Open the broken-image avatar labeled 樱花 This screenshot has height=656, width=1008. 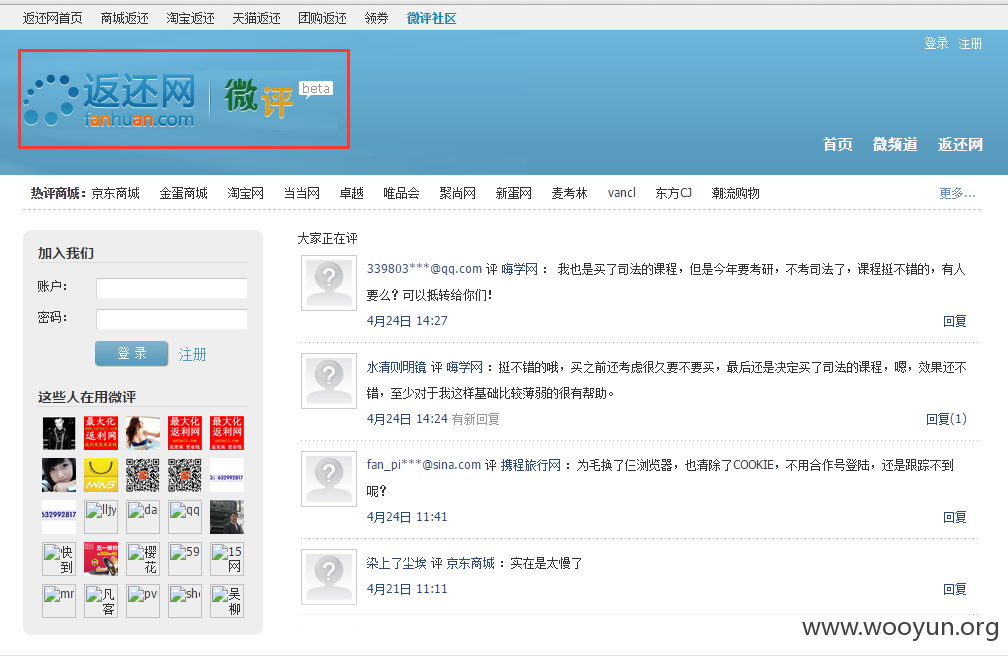[143, 559]
